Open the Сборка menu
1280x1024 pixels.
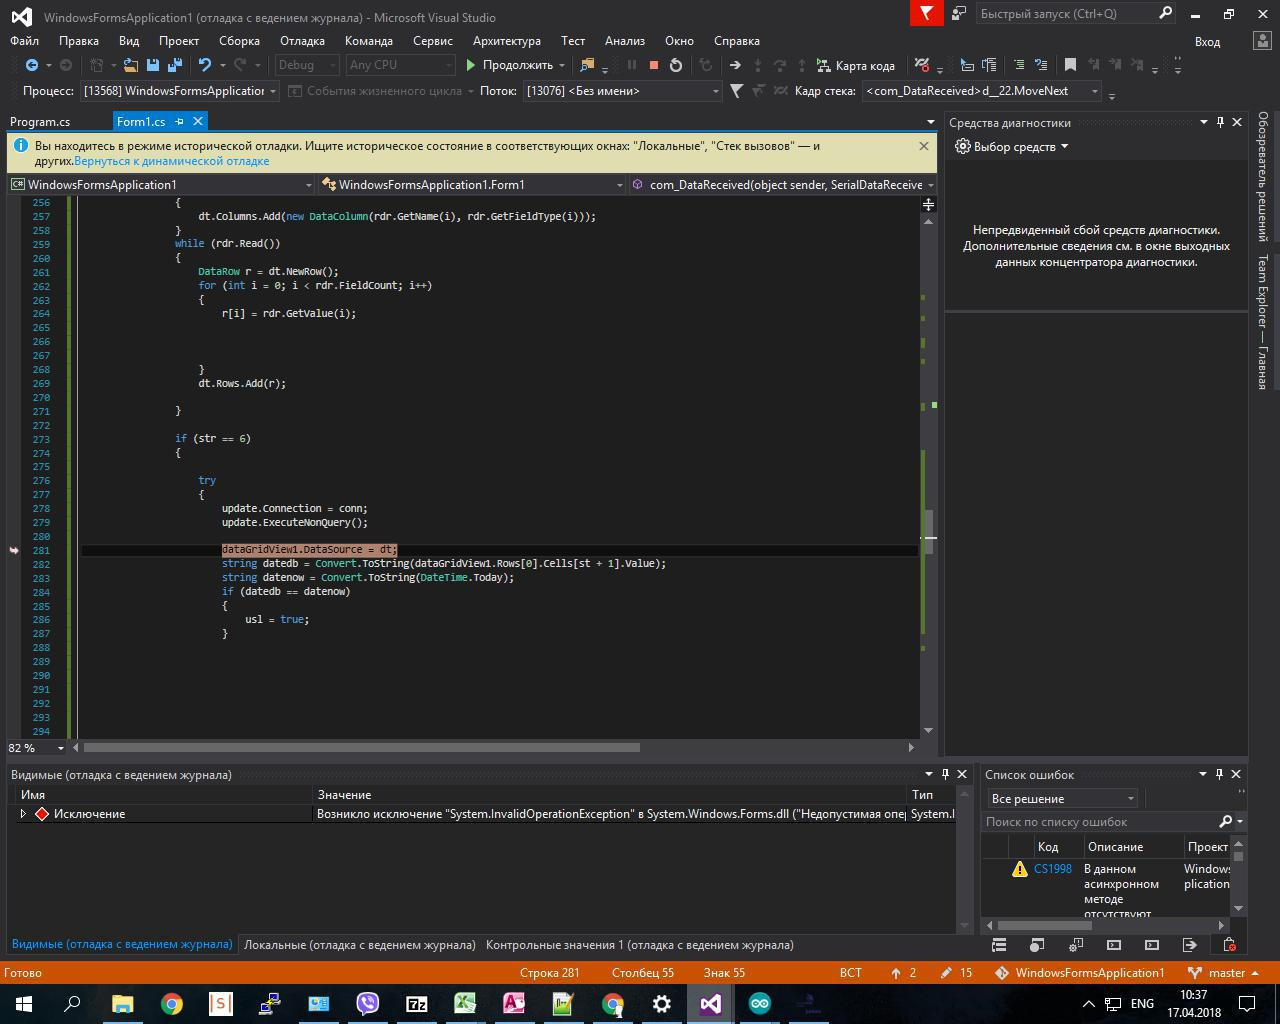(239, 41)
